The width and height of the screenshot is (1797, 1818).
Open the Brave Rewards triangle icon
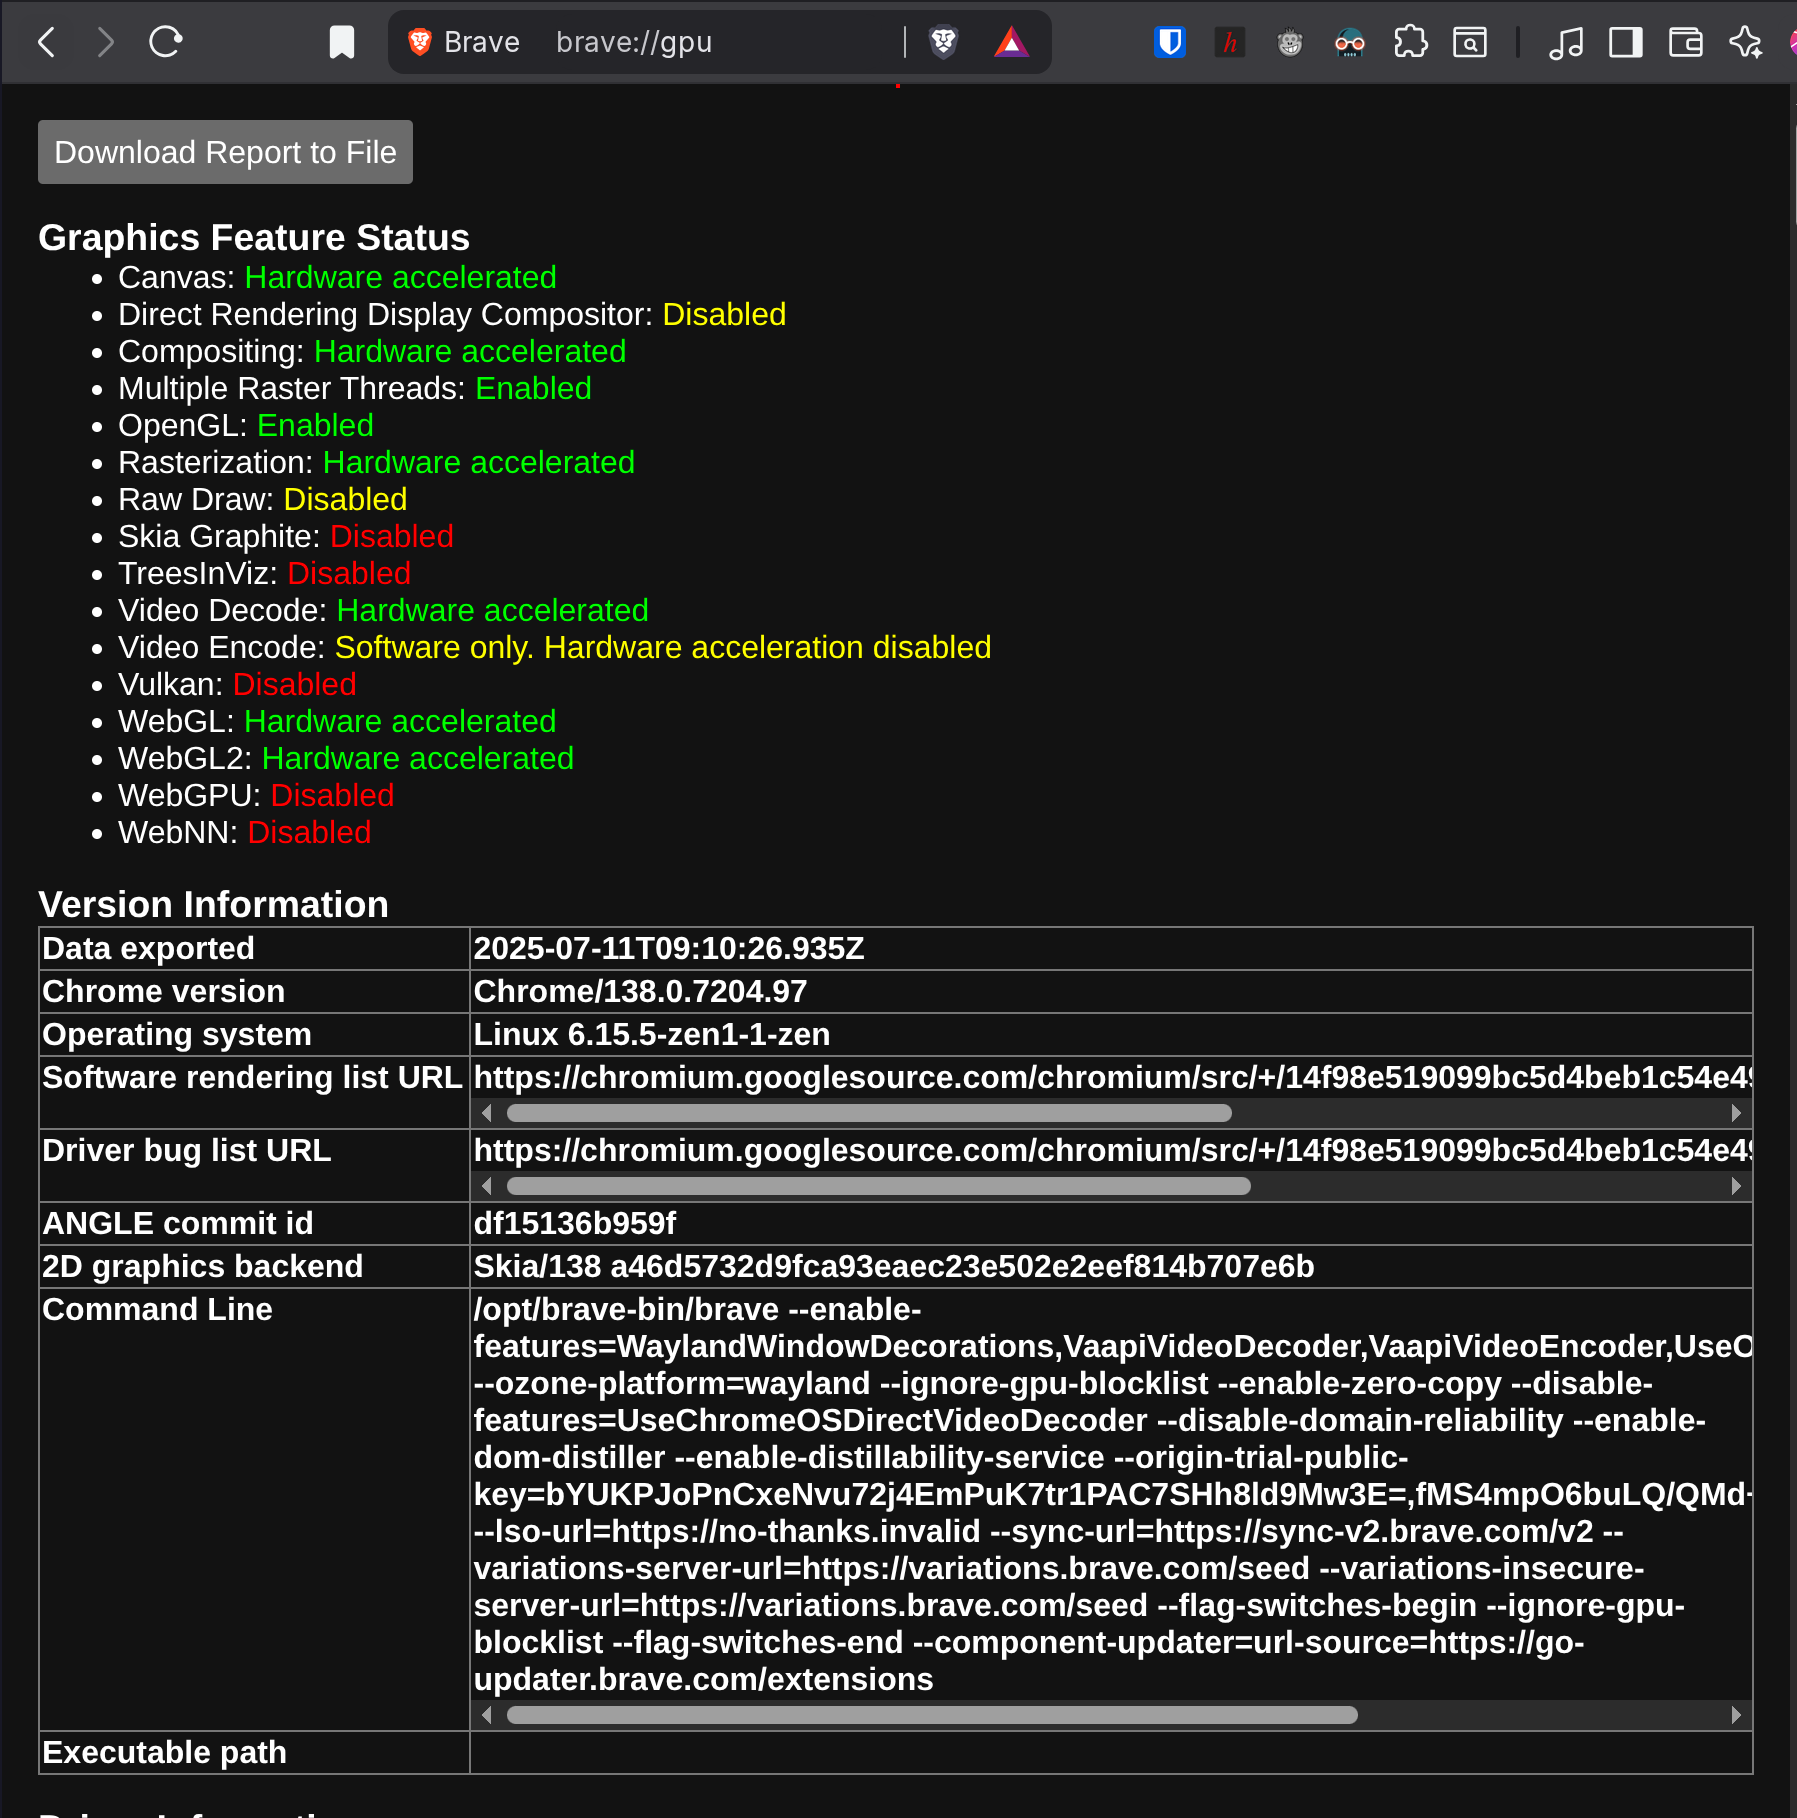click(x=1011, y=42)
